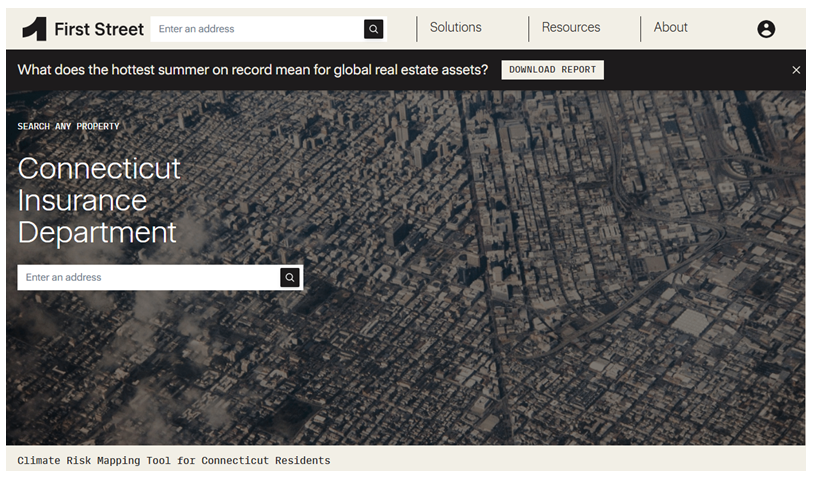814x479 pixels.
Task: Click the First Street wordmark text
Action: (x=99, y=29)
